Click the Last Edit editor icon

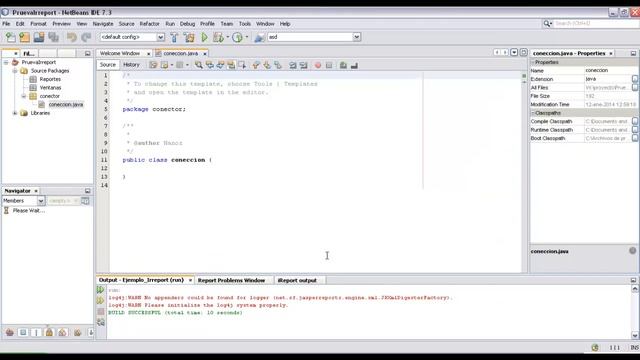153,65
